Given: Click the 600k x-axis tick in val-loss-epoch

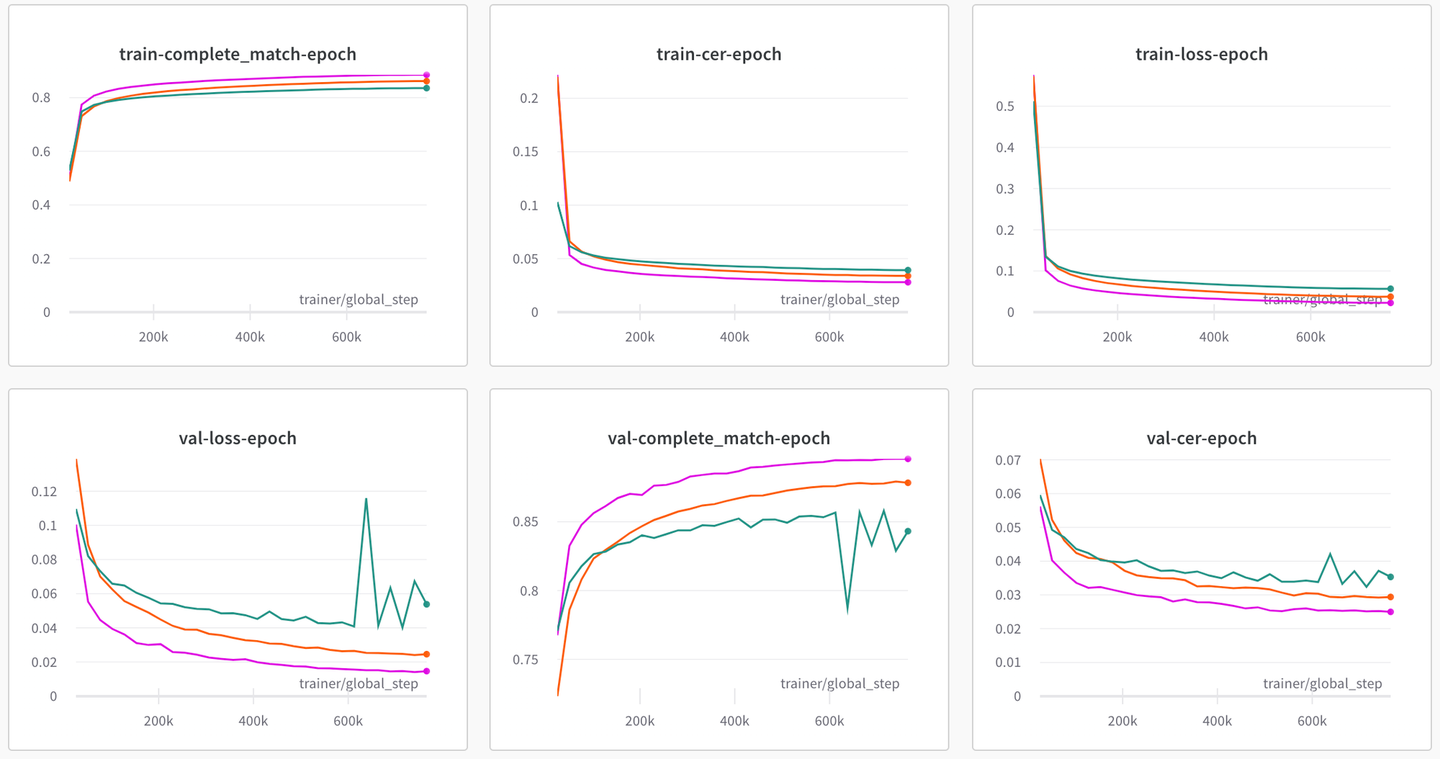Looking at the screenshot, I should [348, 721].
